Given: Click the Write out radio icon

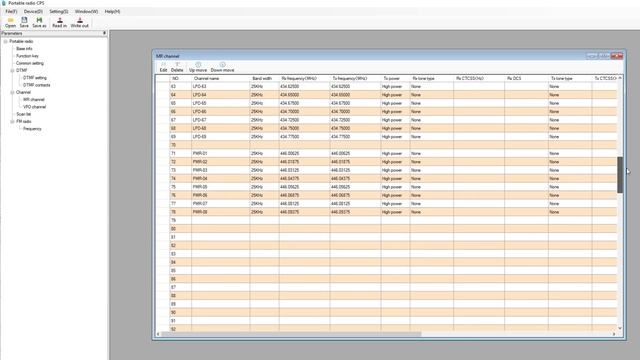Looking at the screenshot, I should (80, 22).
